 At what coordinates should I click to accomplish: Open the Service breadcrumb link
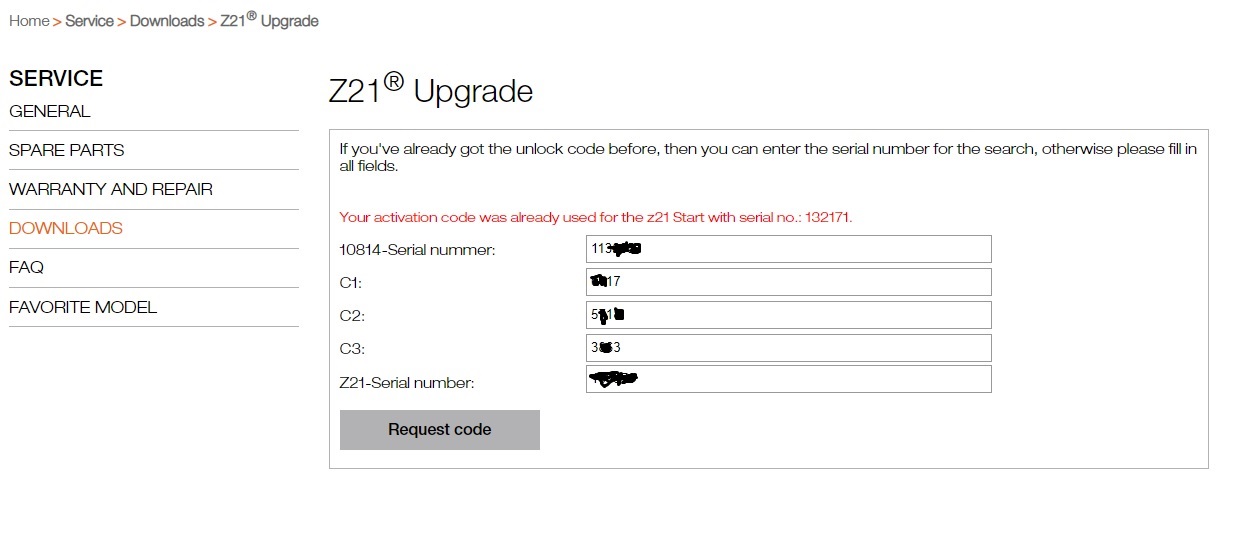tap(89, 21)
